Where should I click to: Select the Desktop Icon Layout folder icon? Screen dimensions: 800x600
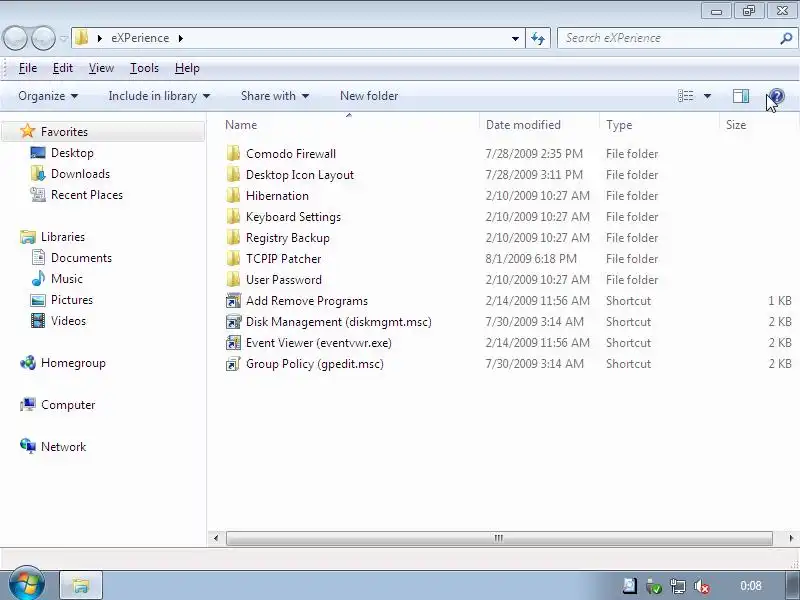click(x=233, y=174)
